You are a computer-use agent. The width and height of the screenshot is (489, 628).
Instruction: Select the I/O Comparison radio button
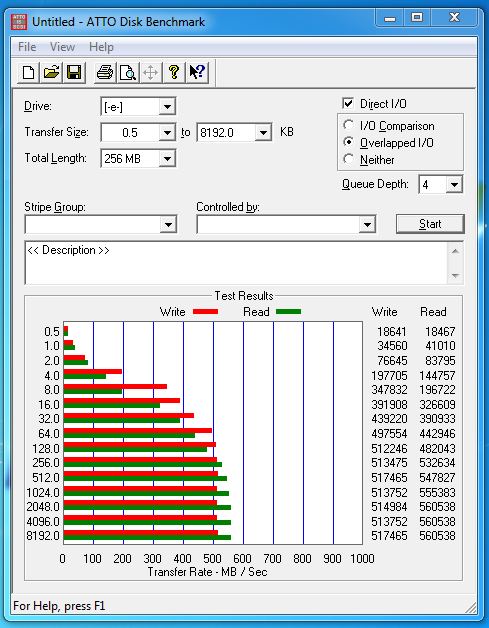pyautogui.click(x=348, y=125)
